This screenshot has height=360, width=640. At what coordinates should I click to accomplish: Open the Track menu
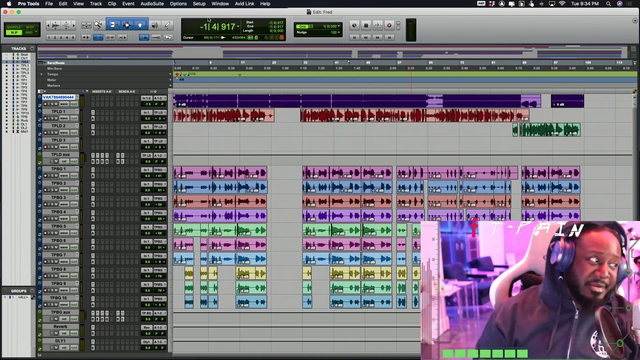pos(96,4)
